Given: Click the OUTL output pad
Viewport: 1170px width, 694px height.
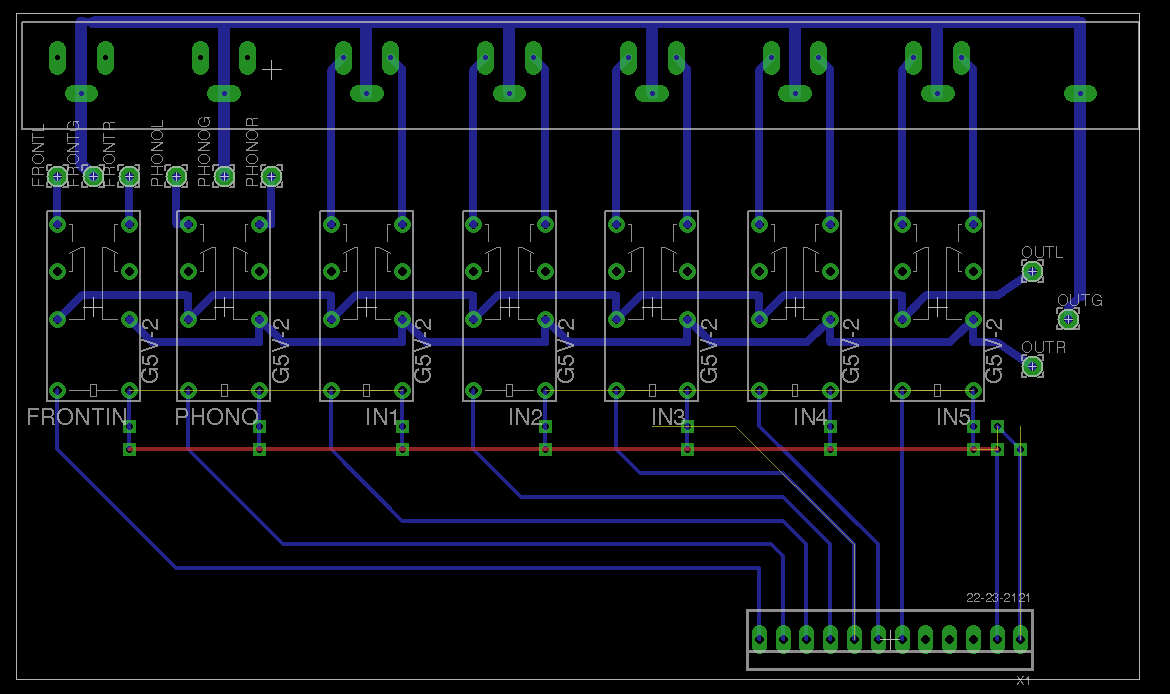Looking at the screenshot, I should pos(1032,270).
